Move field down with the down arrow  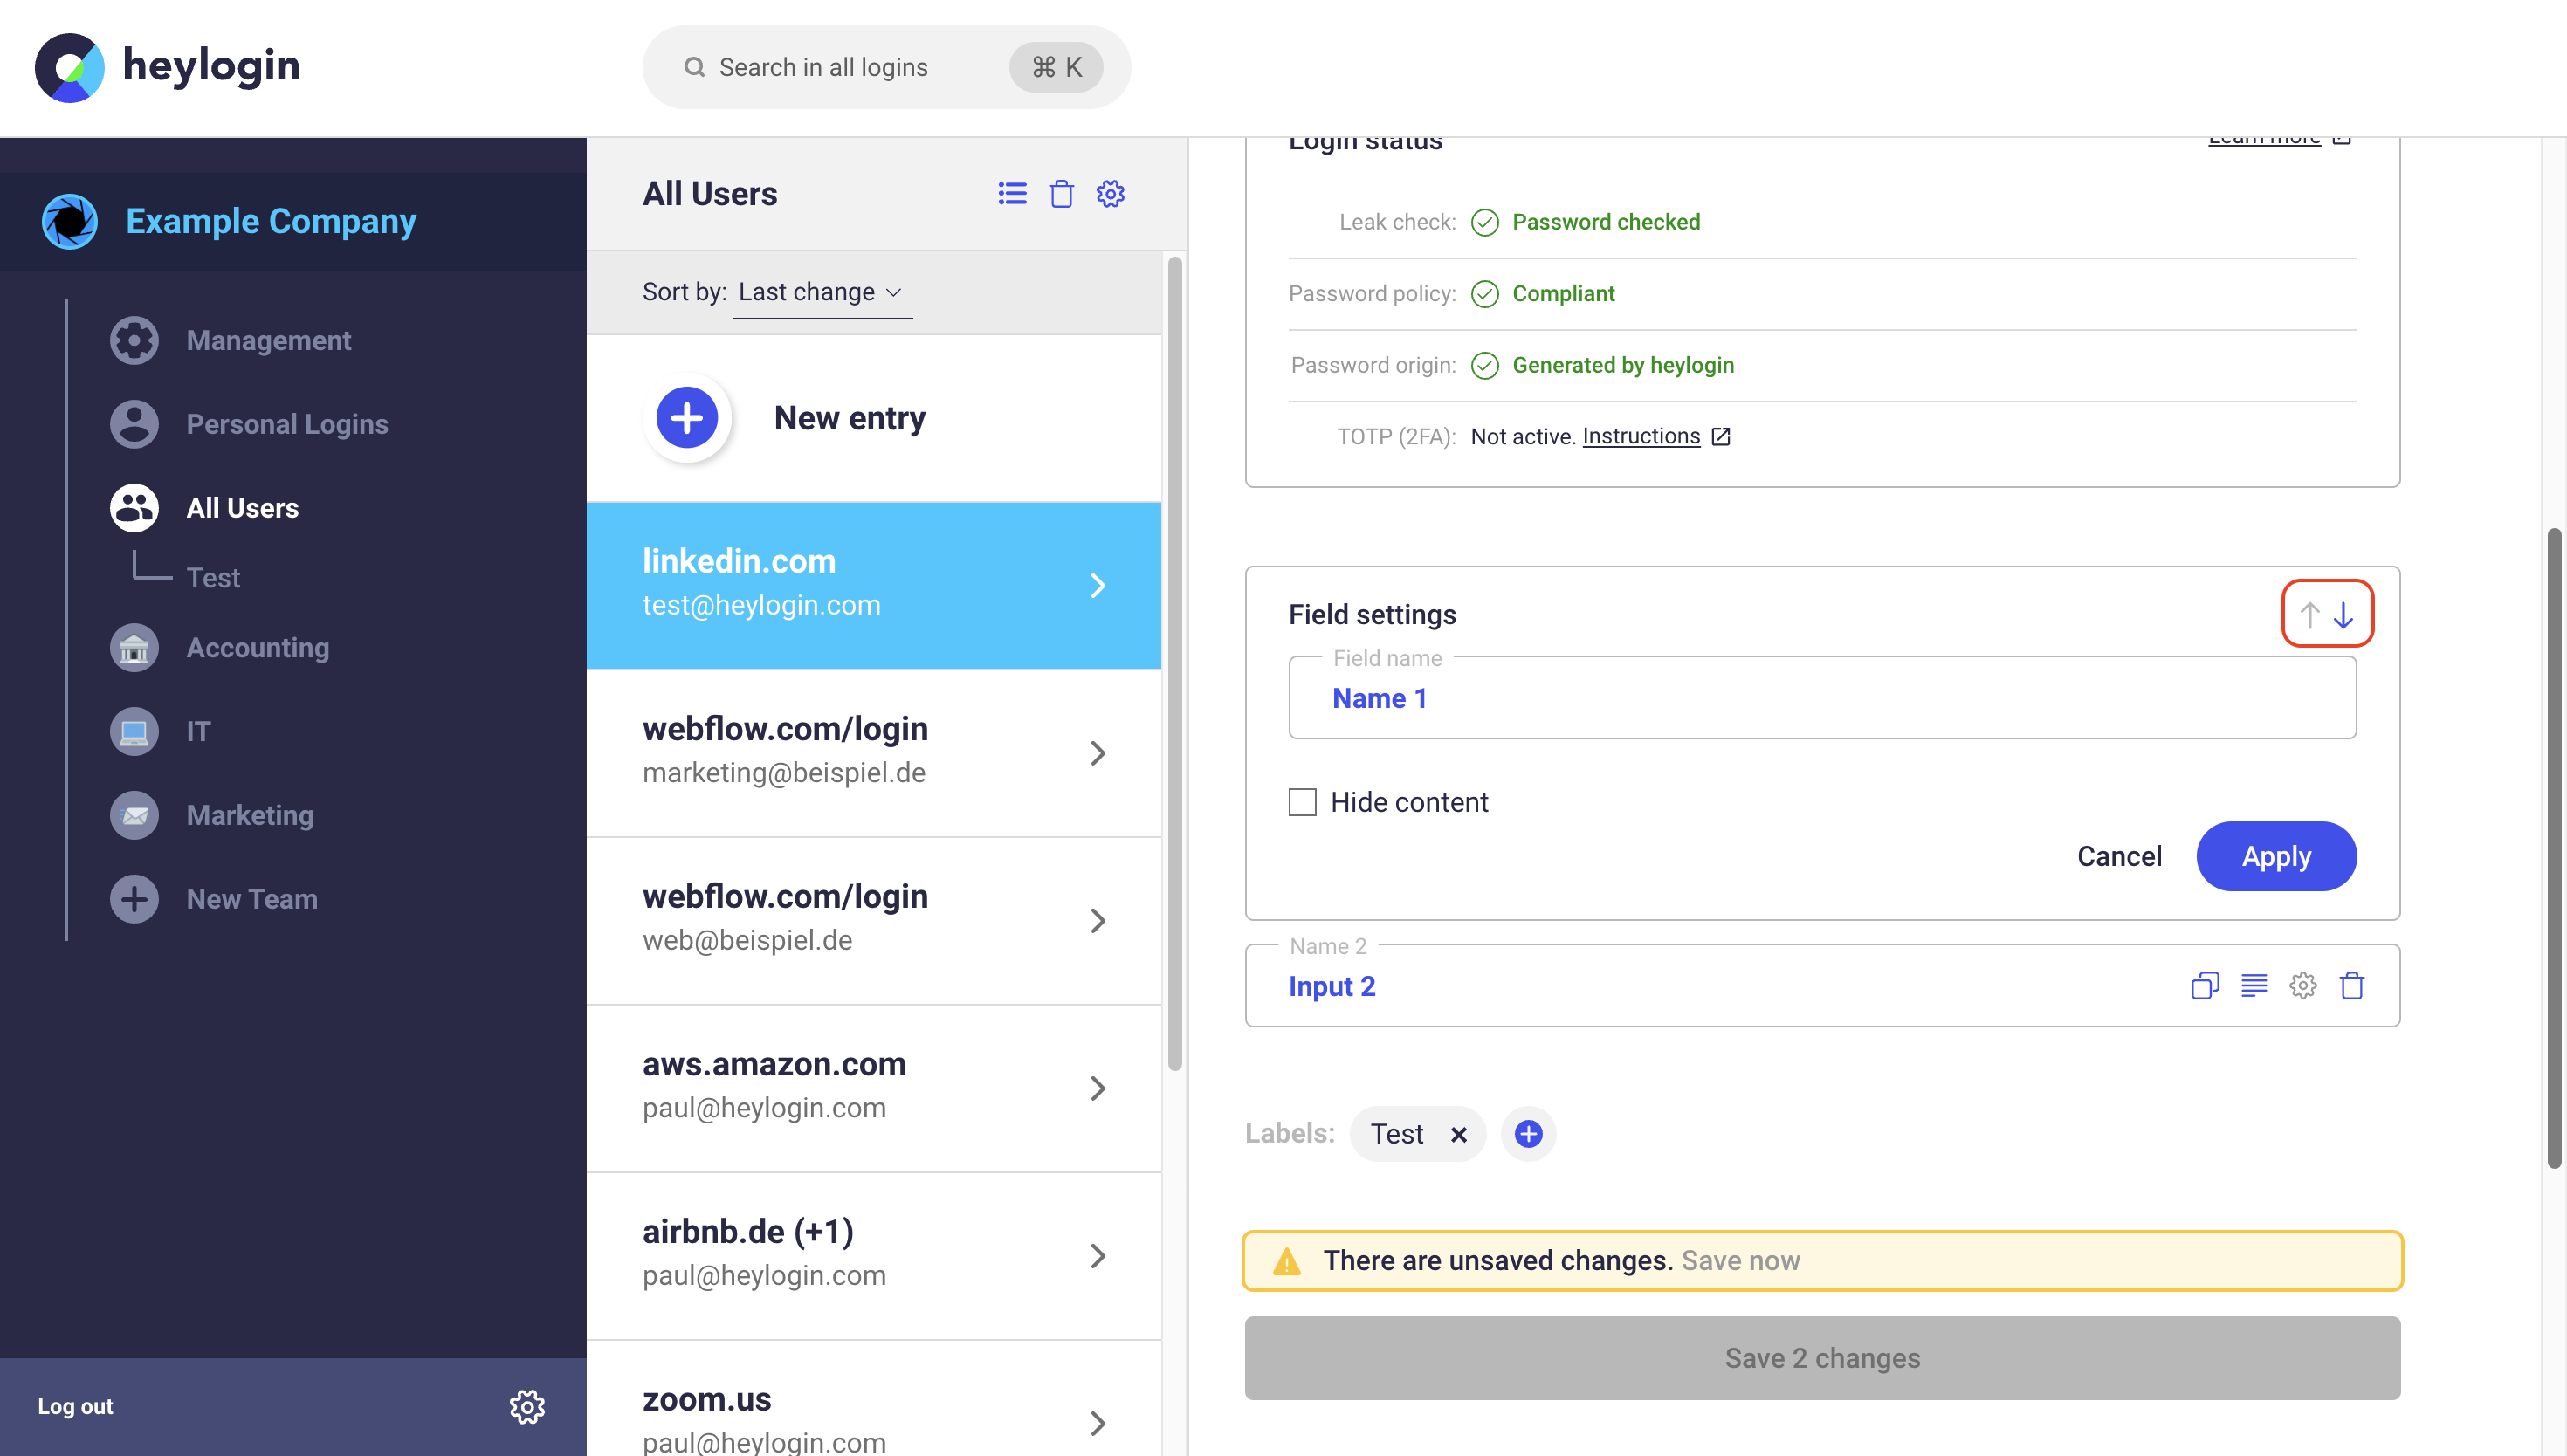coord(2343,615)
